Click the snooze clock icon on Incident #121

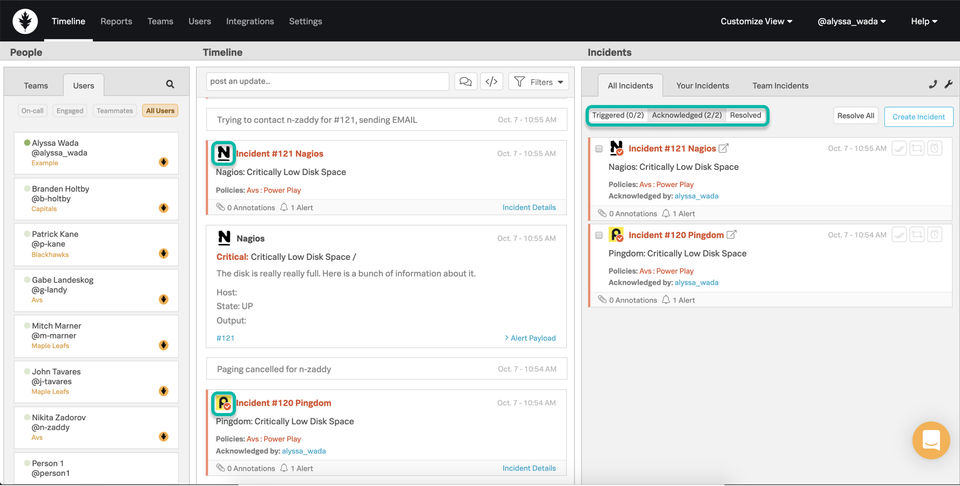(x=934, y=148)
